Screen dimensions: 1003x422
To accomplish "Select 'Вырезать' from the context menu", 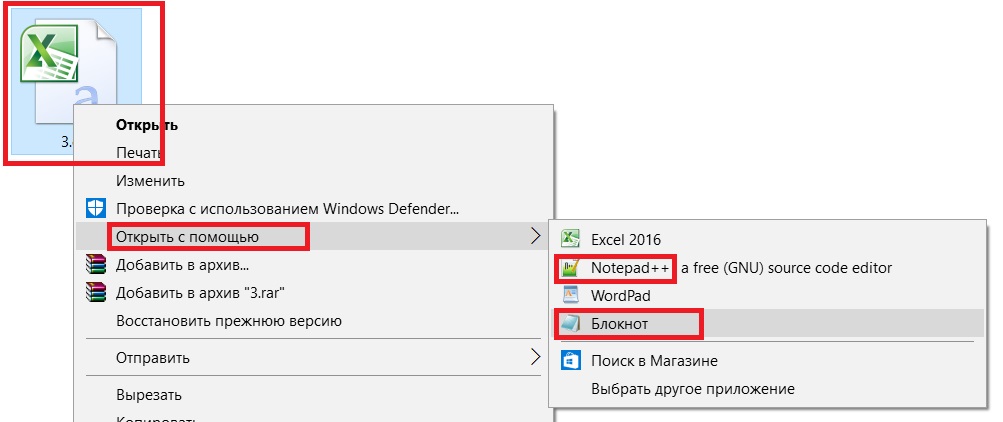I will [149, 394].
